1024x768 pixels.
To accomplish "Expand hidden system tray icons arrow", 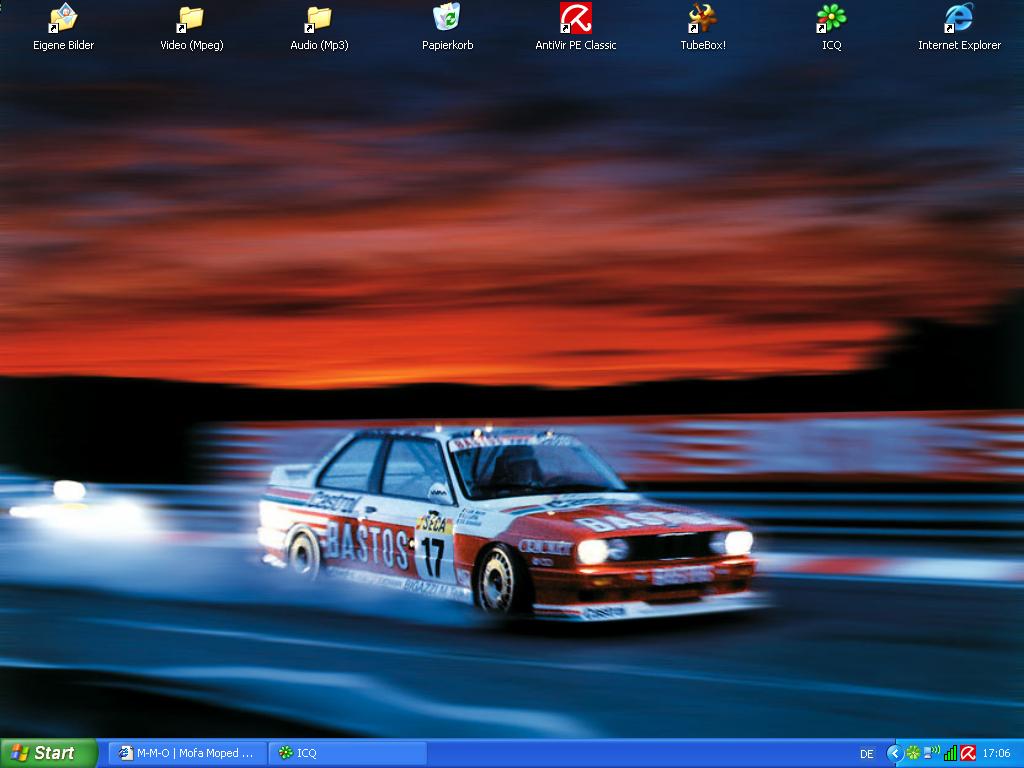I will [x=895, y=753].
